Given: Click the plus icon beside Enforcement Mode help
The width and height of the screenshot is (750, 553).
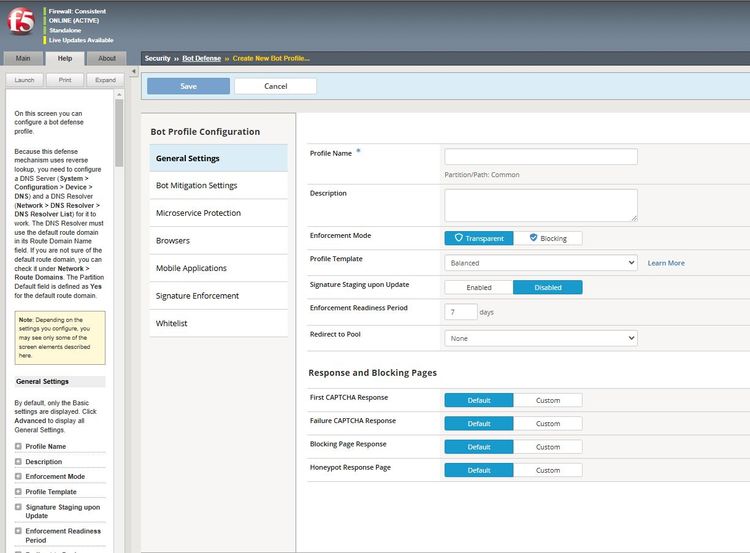Looking at the screenshot, I should tap(18, 477).
